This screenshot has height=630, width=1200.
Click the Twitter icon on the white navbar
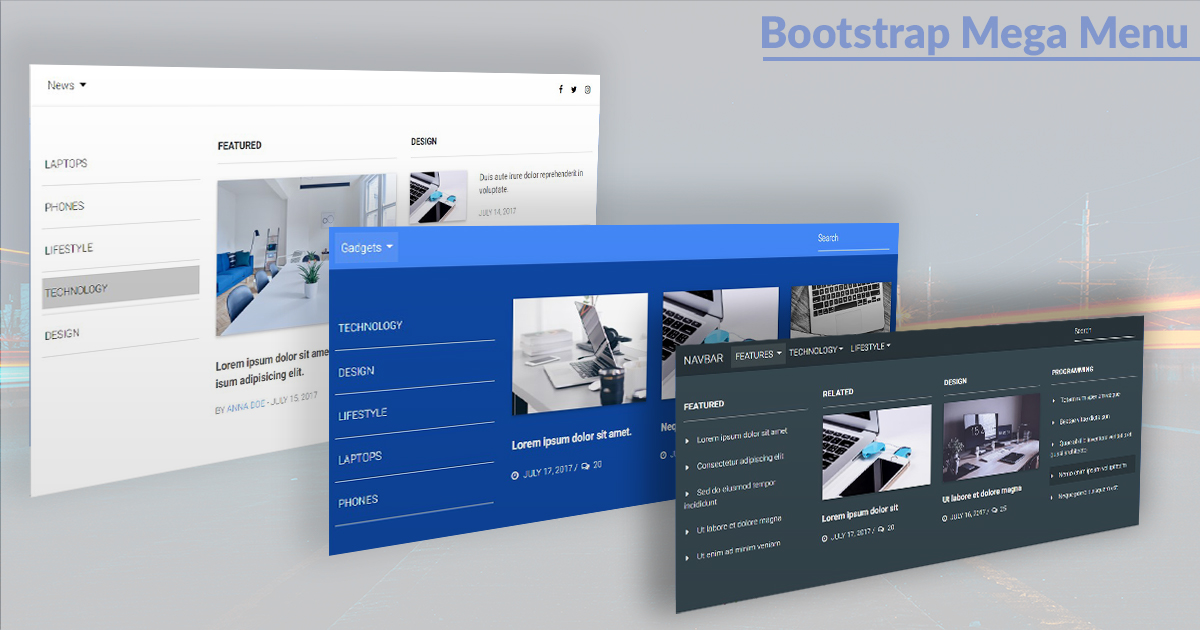coord(573,89)
